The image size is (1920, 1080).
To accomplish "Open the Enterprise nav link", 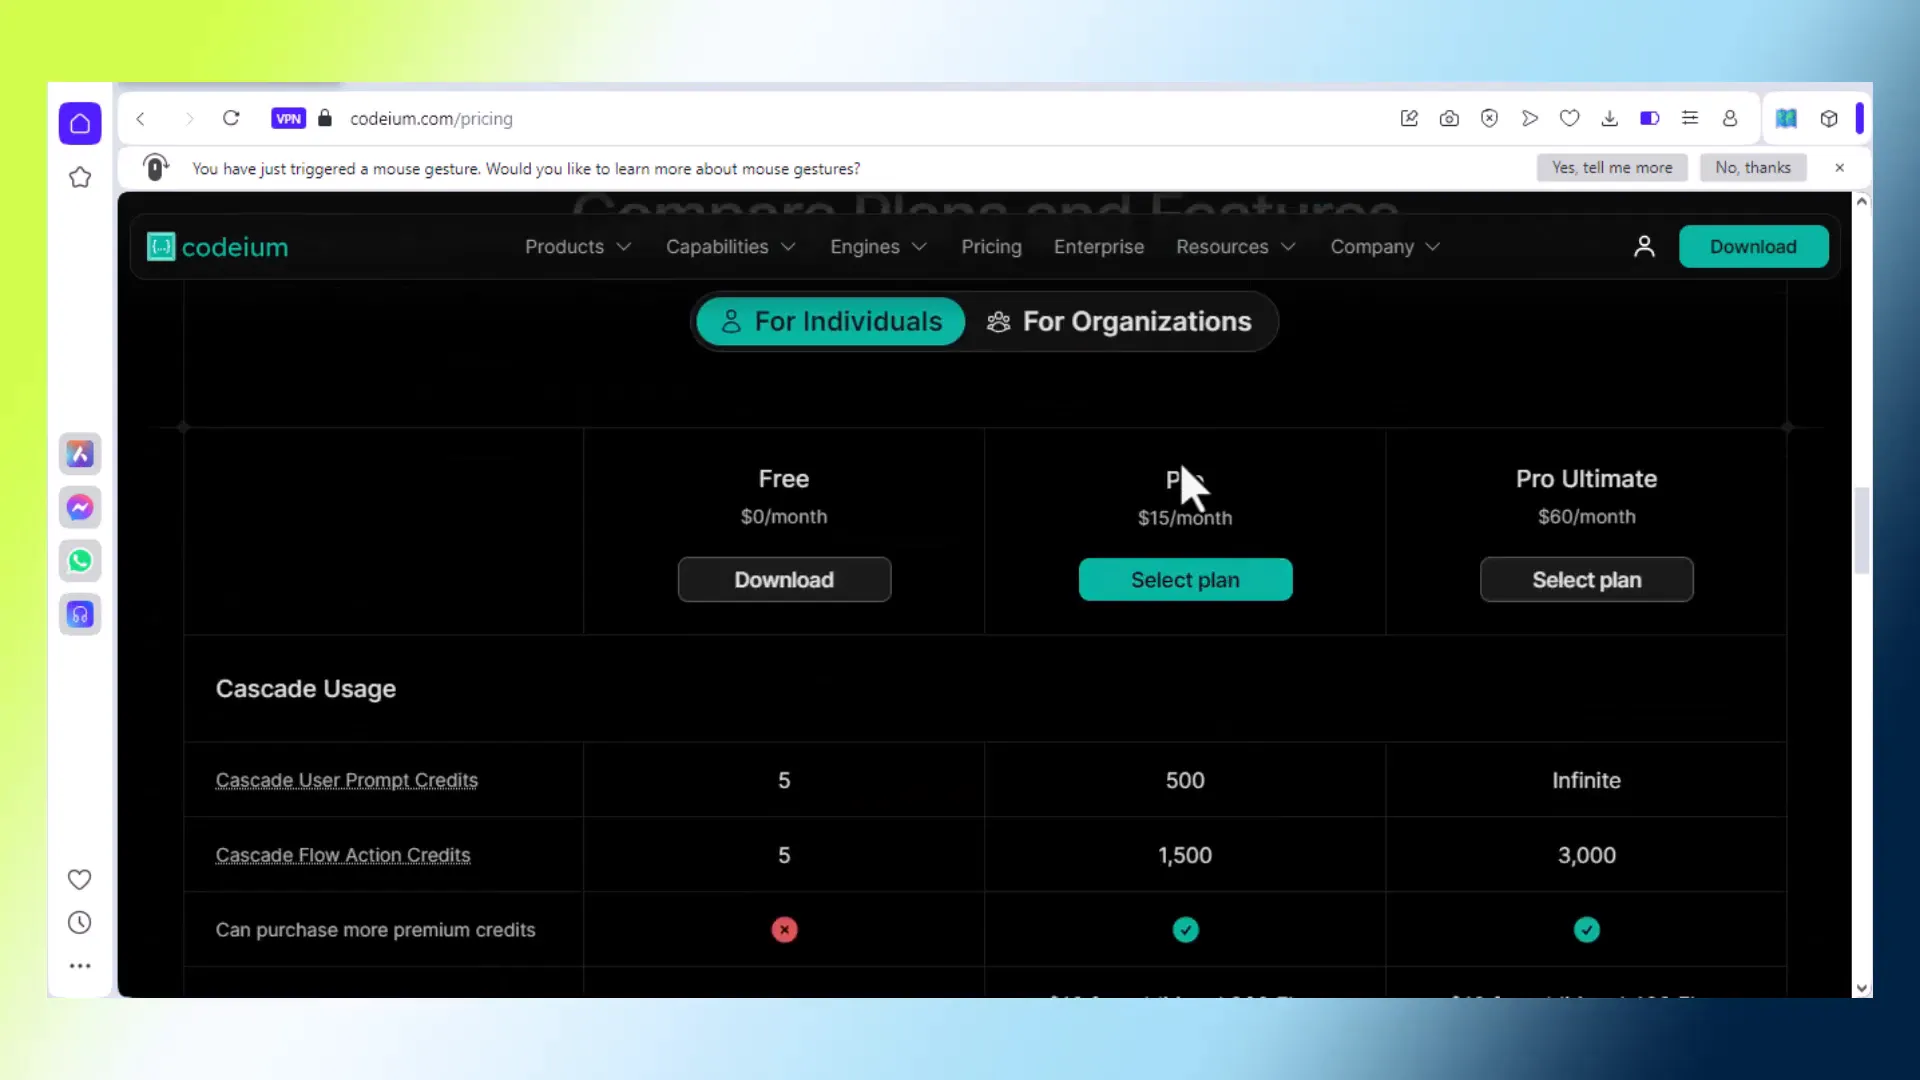I will point(1098,246).
